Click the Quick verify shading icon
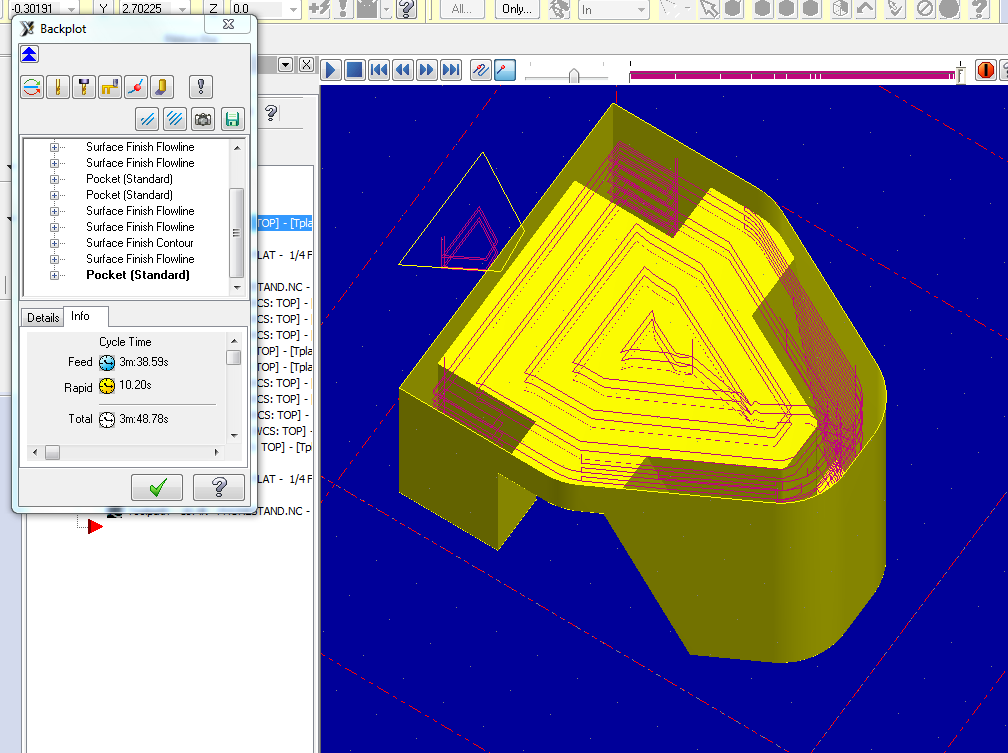This screenshot has height=753, width=1008. click(162, 87)
